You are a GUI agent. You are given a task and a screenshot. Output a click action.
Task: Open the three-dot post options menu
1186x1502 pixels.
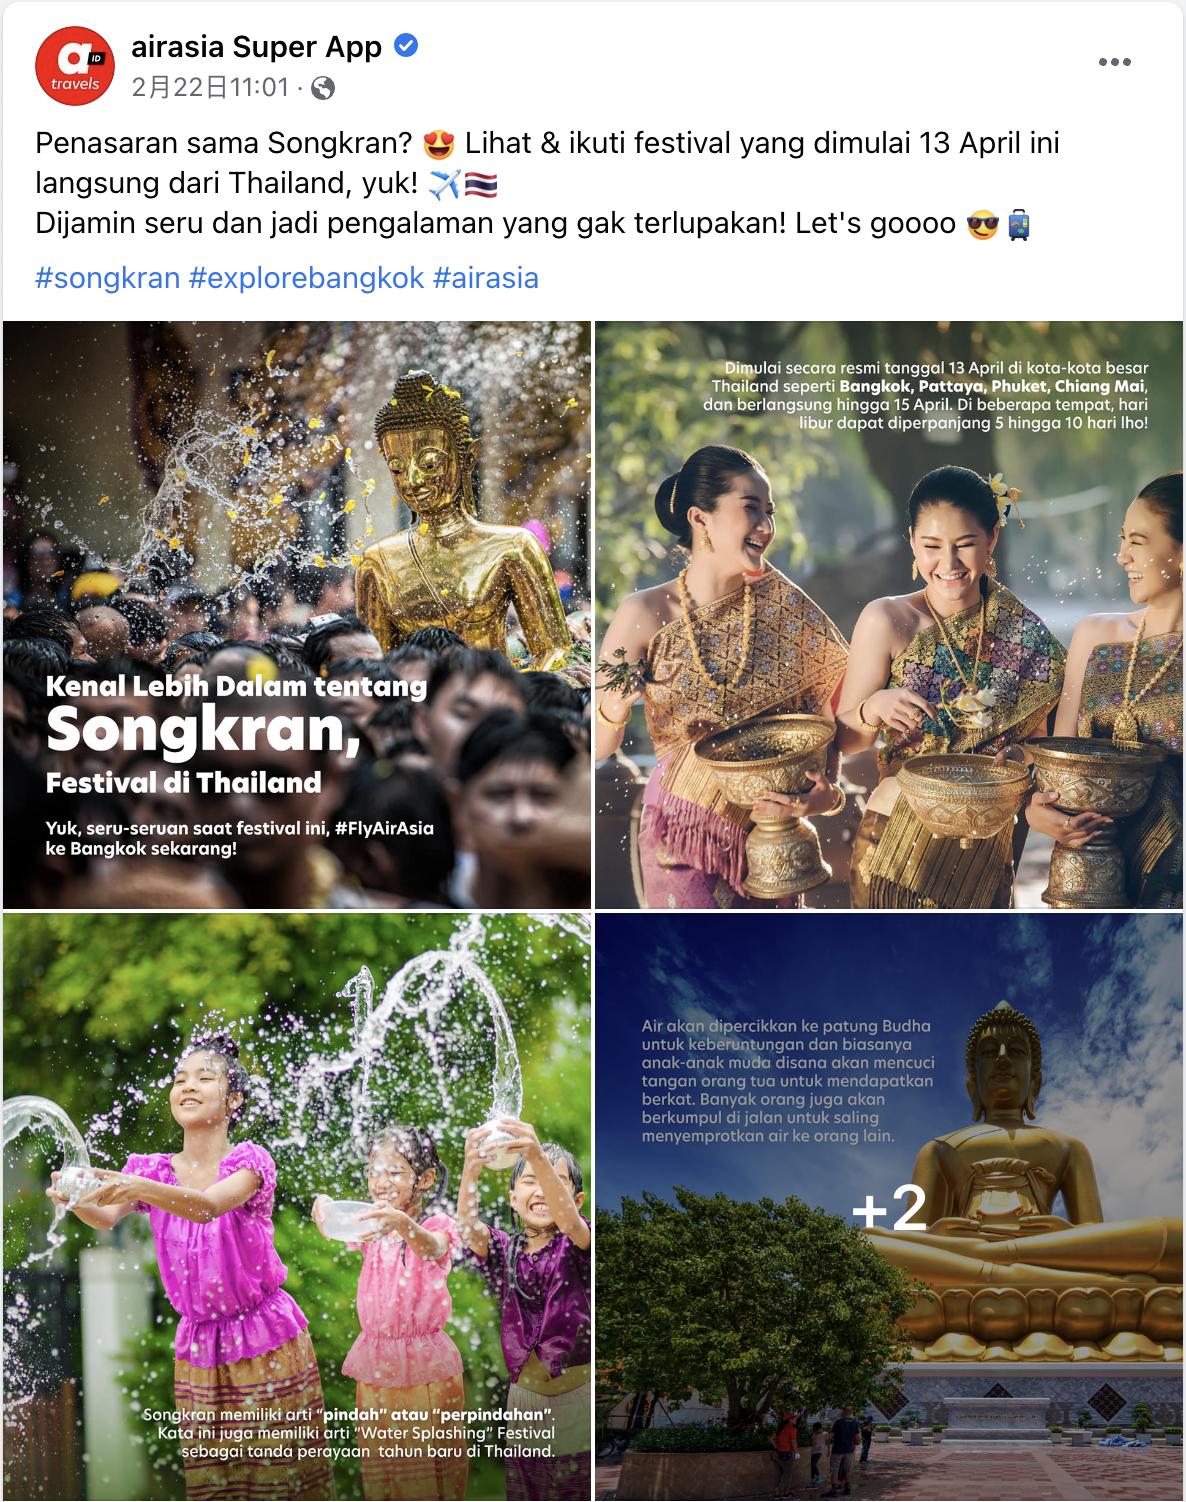pyautogui.click(x=1114, y=62)
